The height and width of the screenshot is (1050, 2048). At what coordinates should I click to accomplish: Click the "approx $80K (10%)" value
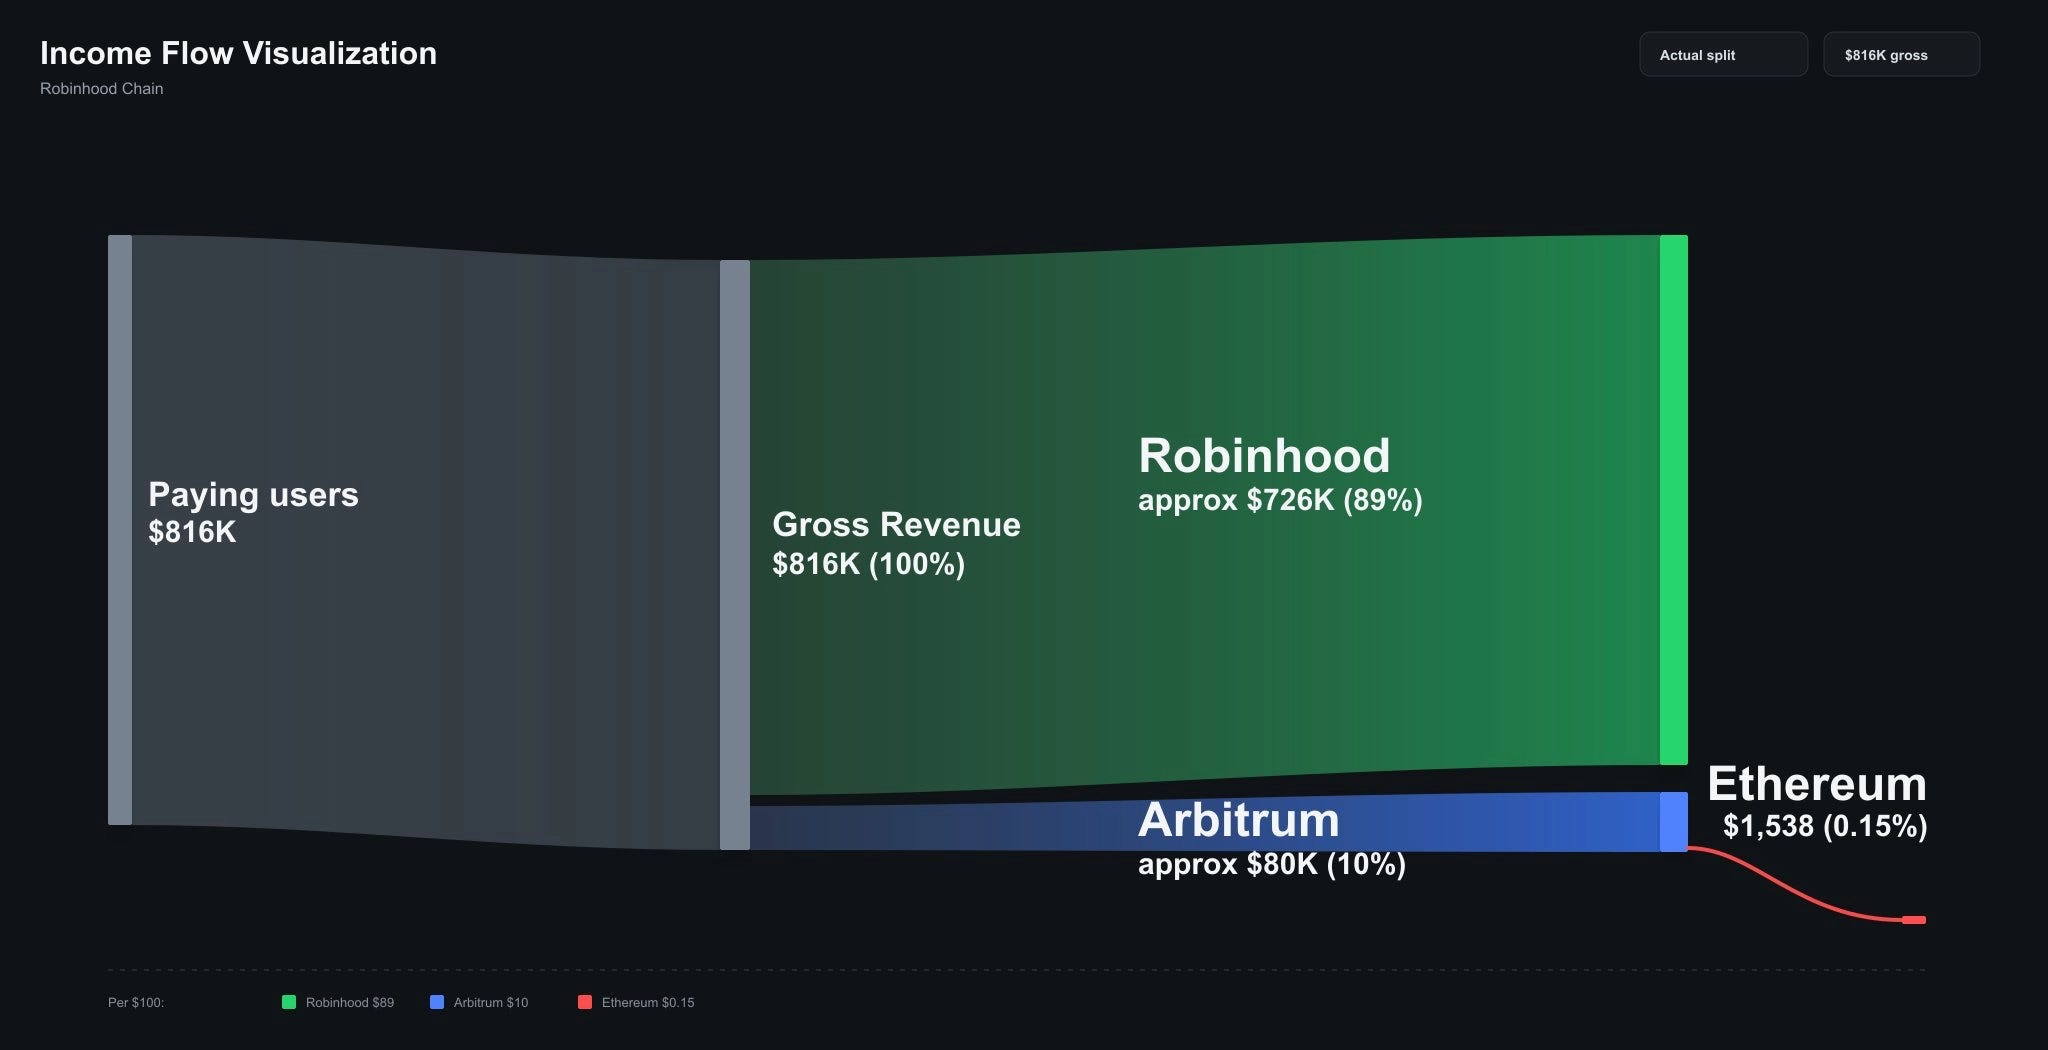click(x=1272, y=864)
